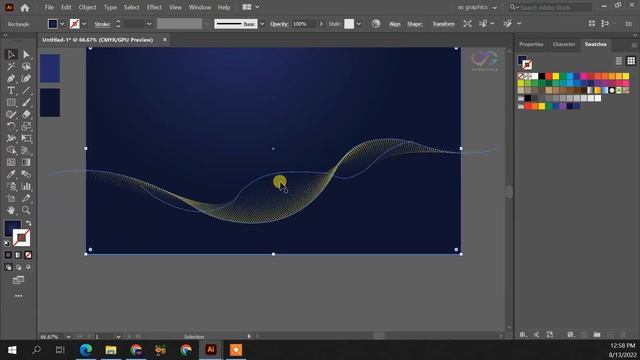
Task: Select the Rectangle tool in toolbox
Action: click(x=11, y=102)
